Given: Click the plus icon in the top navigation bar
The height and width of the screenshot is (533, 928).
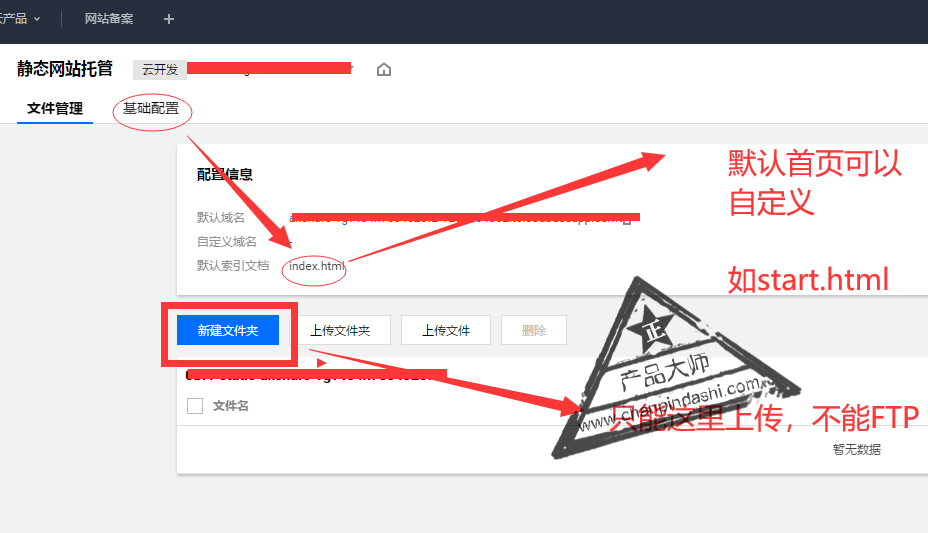Looking at the screenshot, I should (169, 20).
